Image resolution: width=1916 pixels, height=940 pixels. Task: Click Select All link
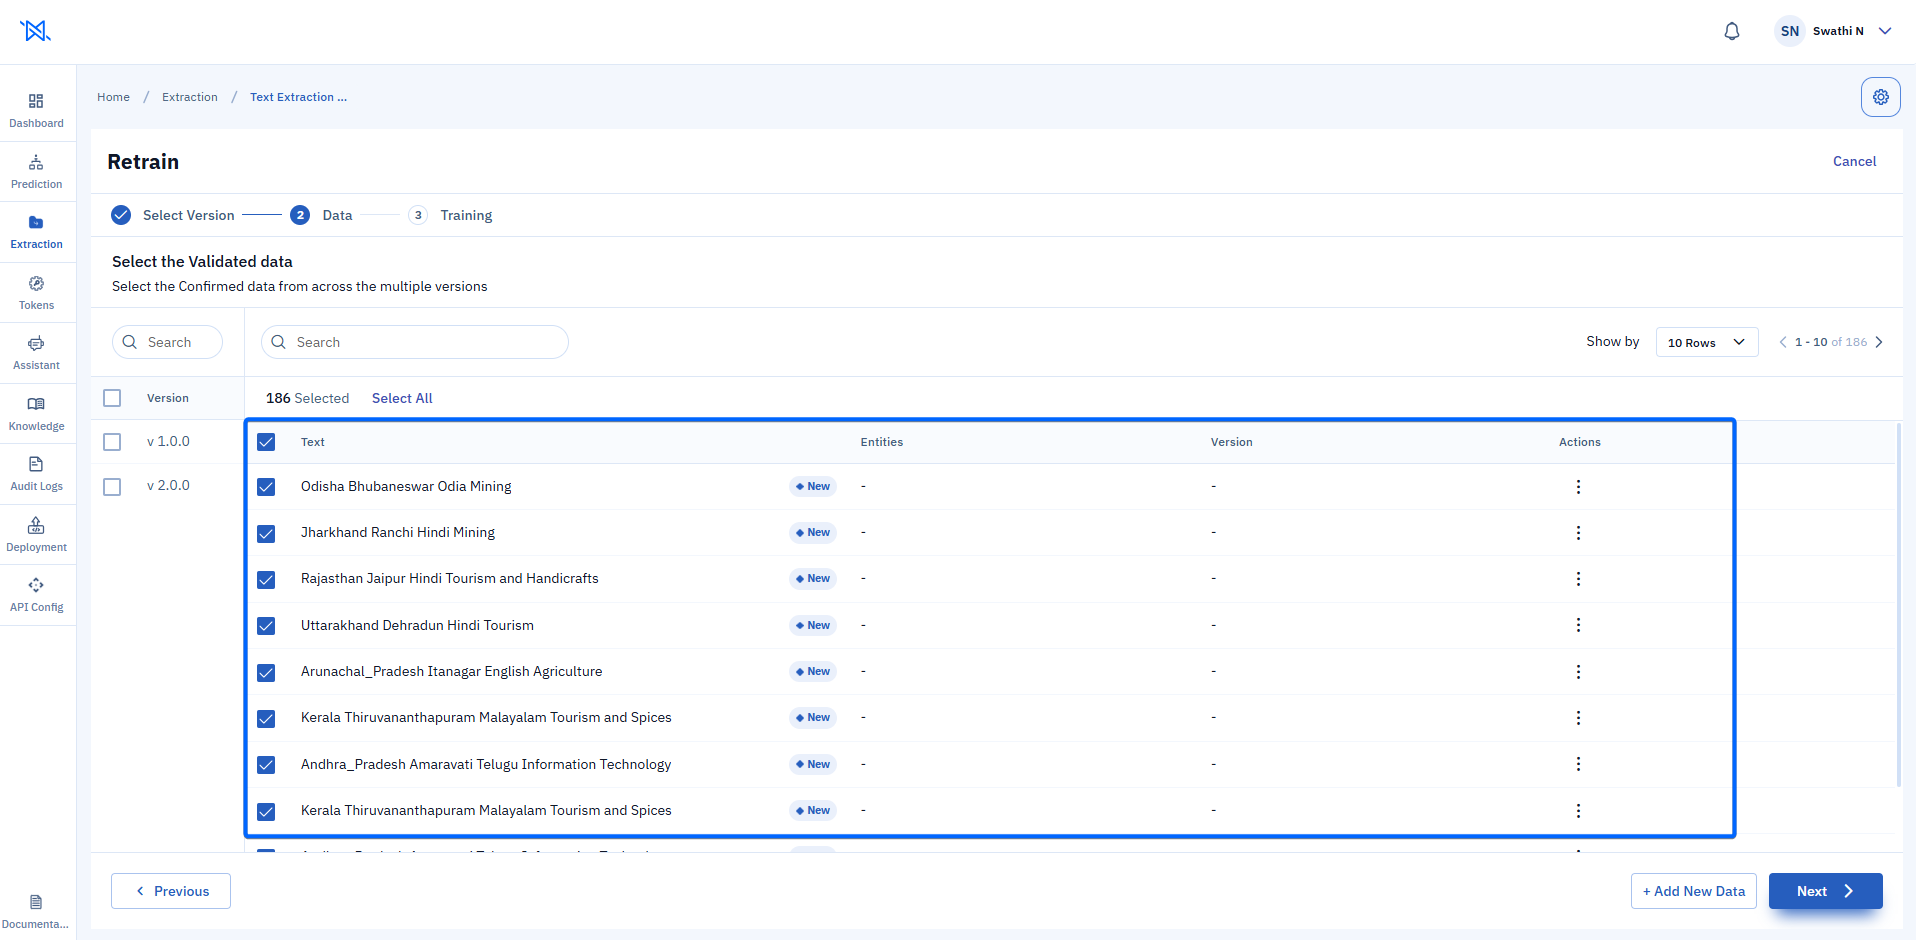point(402,398)
